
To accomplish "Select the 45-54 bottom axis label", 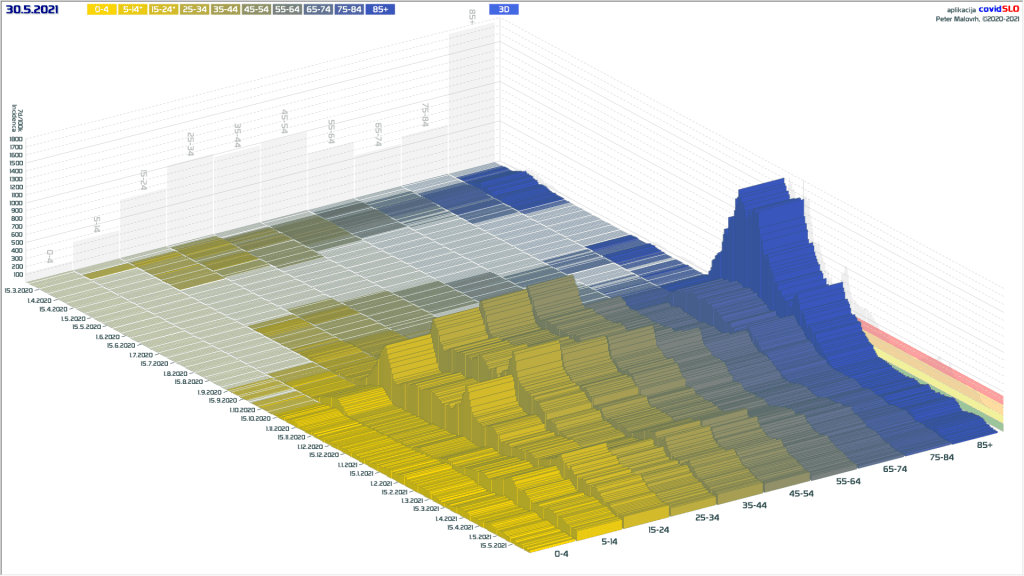I will coord(802,493).
